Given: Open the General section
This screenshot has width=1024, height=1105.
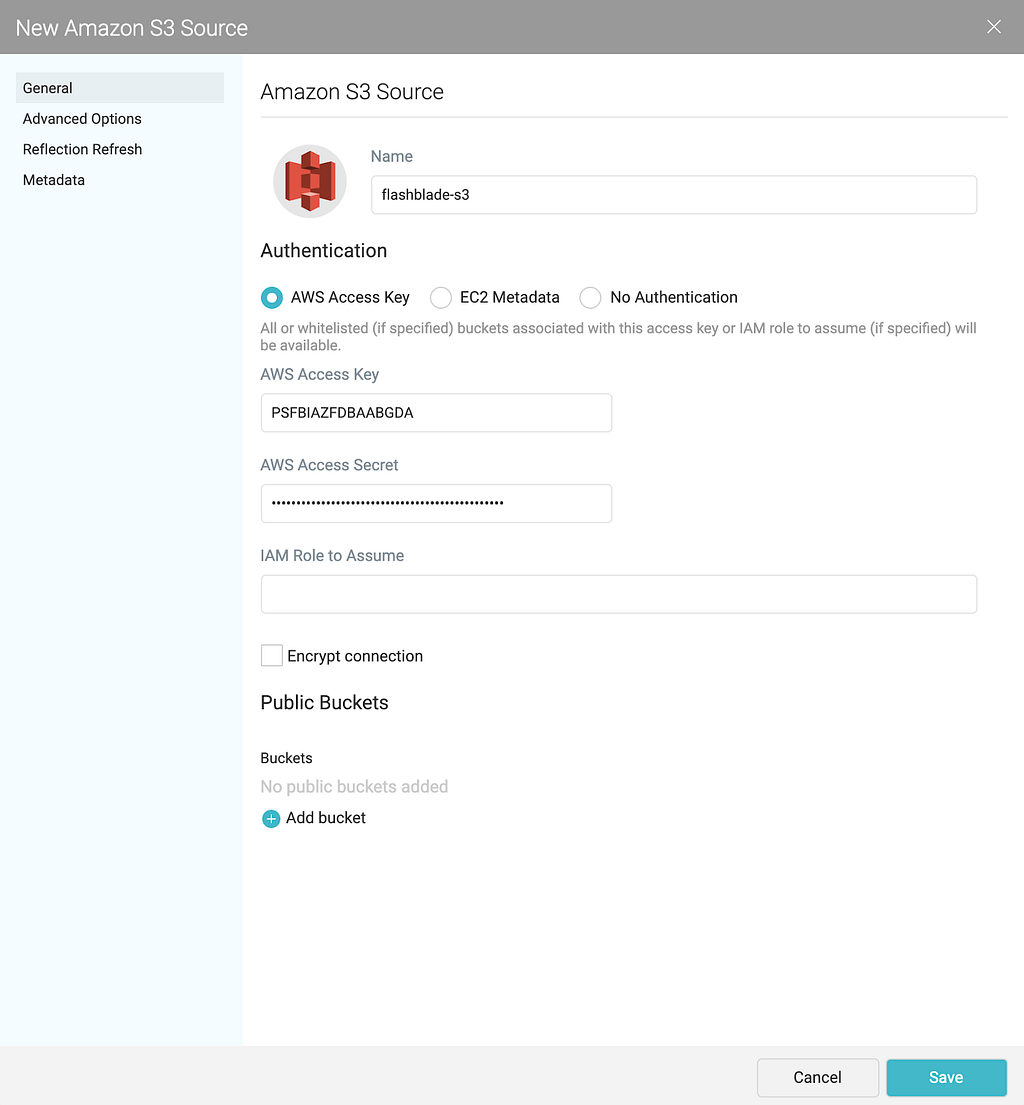Looking at the screenshot, I should click(120, 88).
